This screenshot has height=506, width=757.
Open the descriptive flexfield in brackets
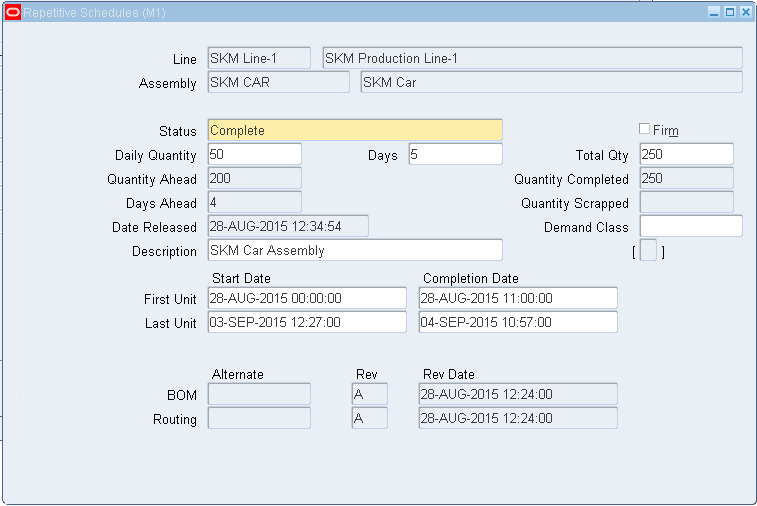point(648,251)
